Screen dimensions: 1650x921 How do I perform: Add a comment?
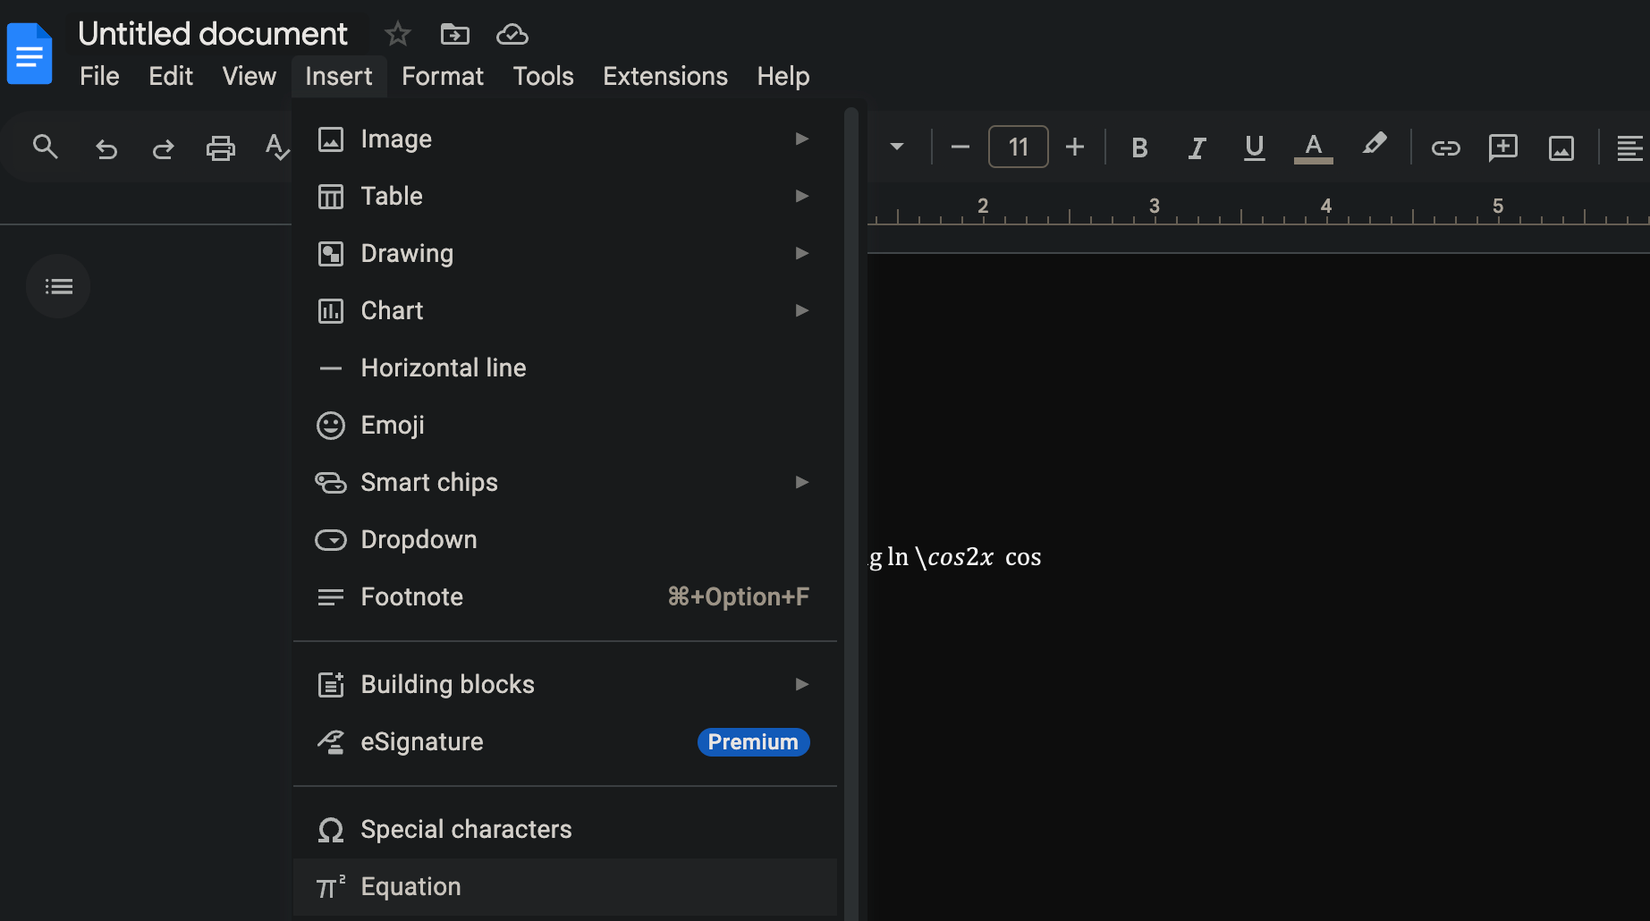(1502, 147)
